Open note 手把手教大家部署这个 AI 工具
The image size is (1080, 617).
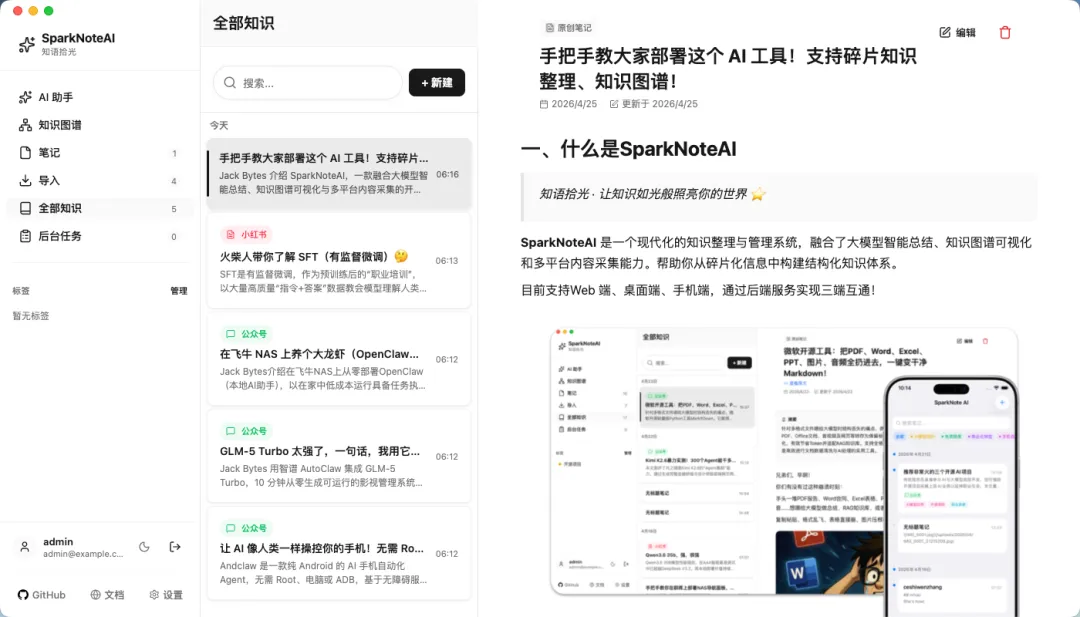click(340, 174)
